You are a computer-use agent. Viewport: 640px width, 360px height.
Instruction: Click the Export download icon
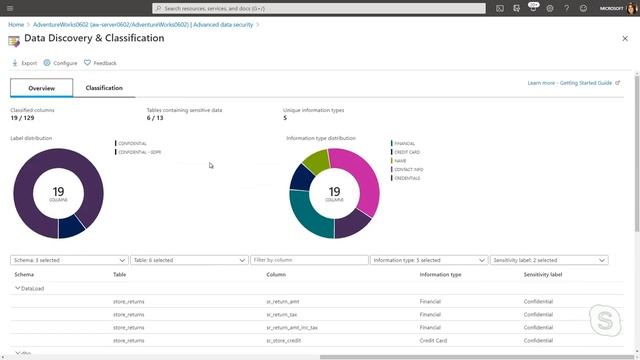pos(15,63)
